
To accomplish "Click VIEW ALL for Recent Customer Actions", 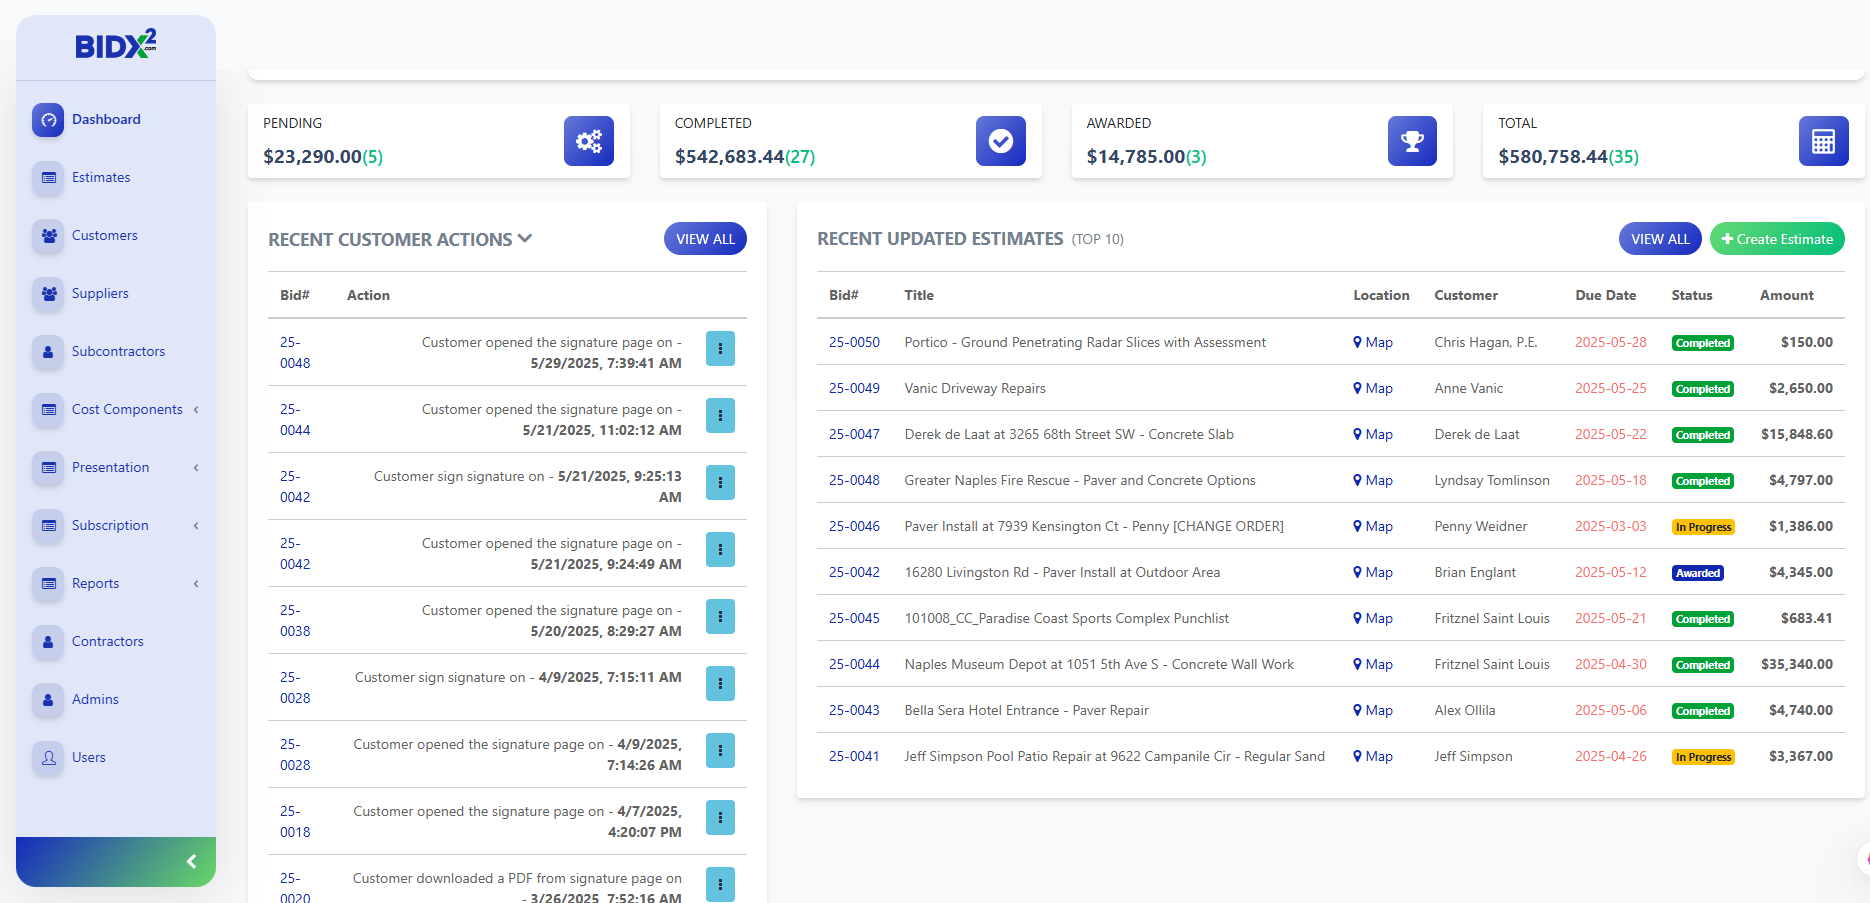I will [705, 238].
